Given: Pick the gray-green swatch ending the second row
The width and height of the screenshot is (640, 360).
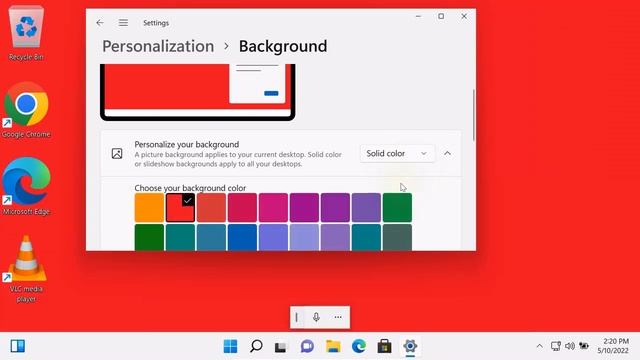Looking at the screenshot, I should click(x=398, y=238).
